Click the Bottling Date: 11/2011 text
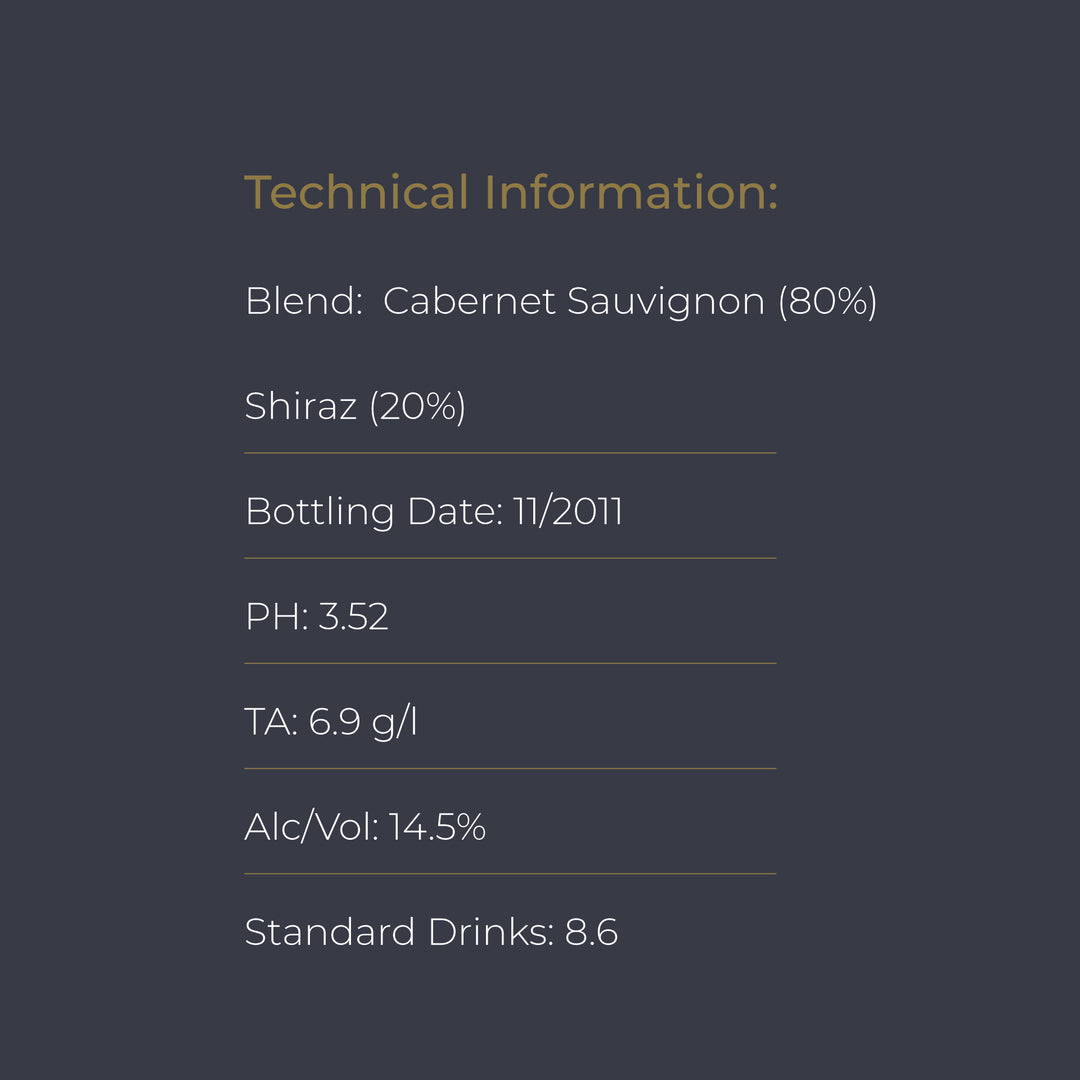Screen dimensions: 1080x1080 tap(433, 511)
